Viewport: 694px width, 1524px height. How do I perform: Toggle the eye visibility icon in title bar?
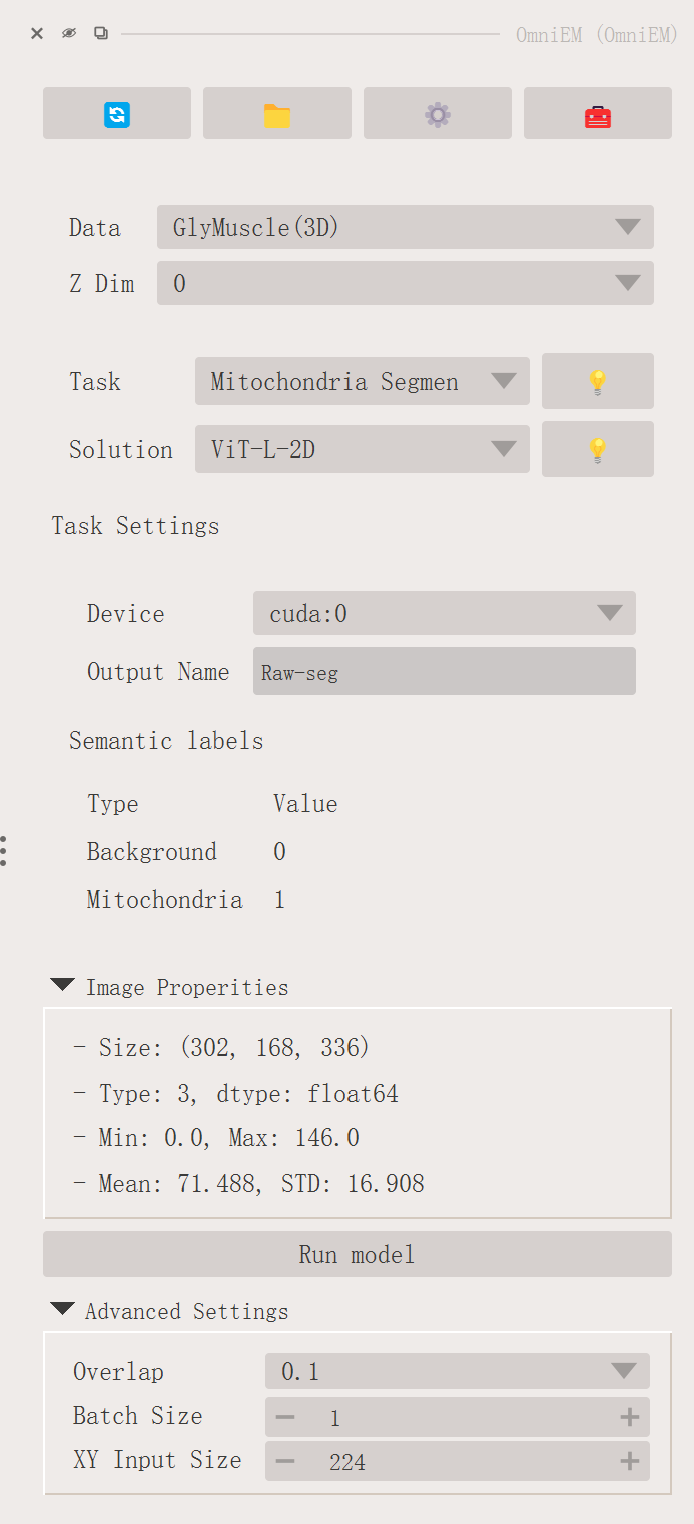(68, 33)
